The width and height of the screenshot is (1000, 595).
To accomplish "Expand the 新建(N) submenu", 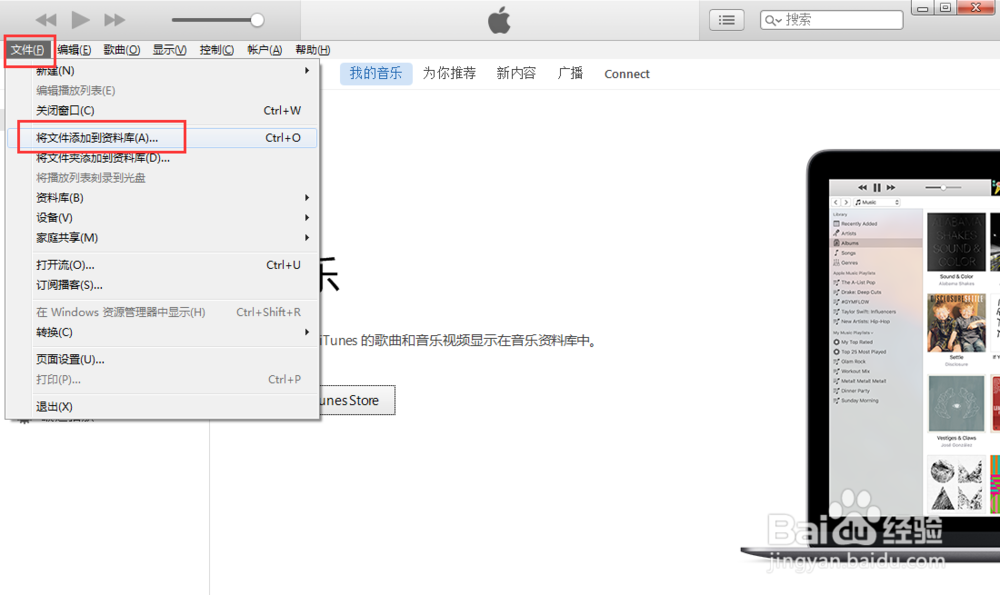I will 162,70.
